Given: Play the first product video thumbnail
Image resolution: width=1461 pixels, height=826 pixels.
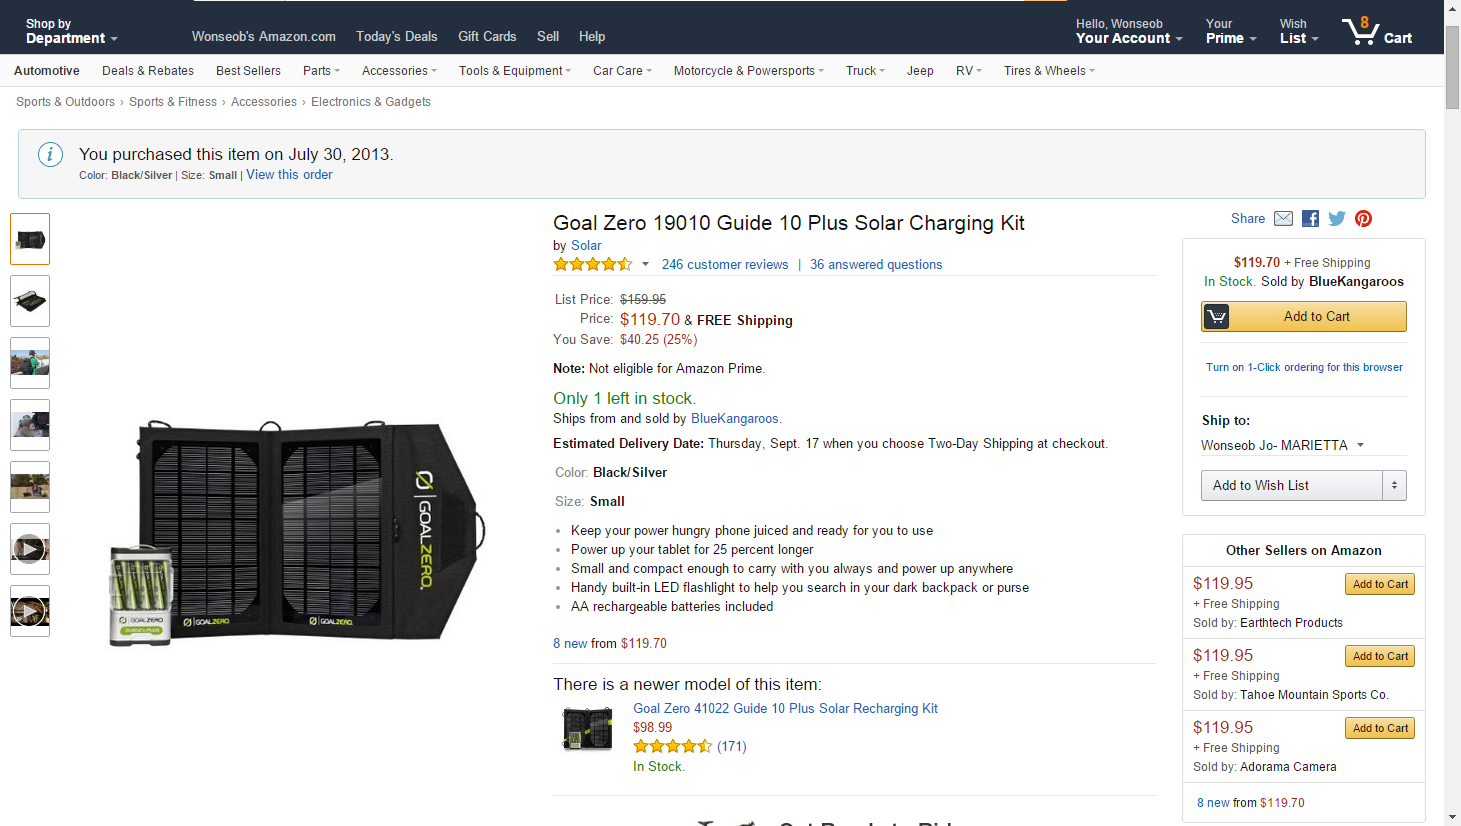Looking at the screenshot, I should [x=30, y=549].
